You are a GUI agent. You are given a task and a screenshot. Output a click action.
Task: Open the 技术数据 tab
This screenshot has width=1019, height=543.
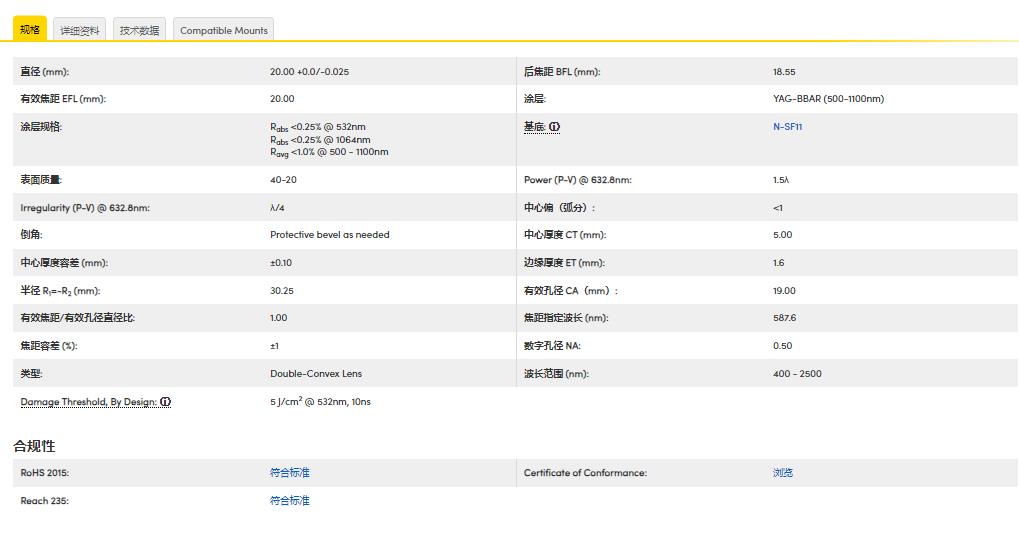pyautogui.click(x=139, y=30)
